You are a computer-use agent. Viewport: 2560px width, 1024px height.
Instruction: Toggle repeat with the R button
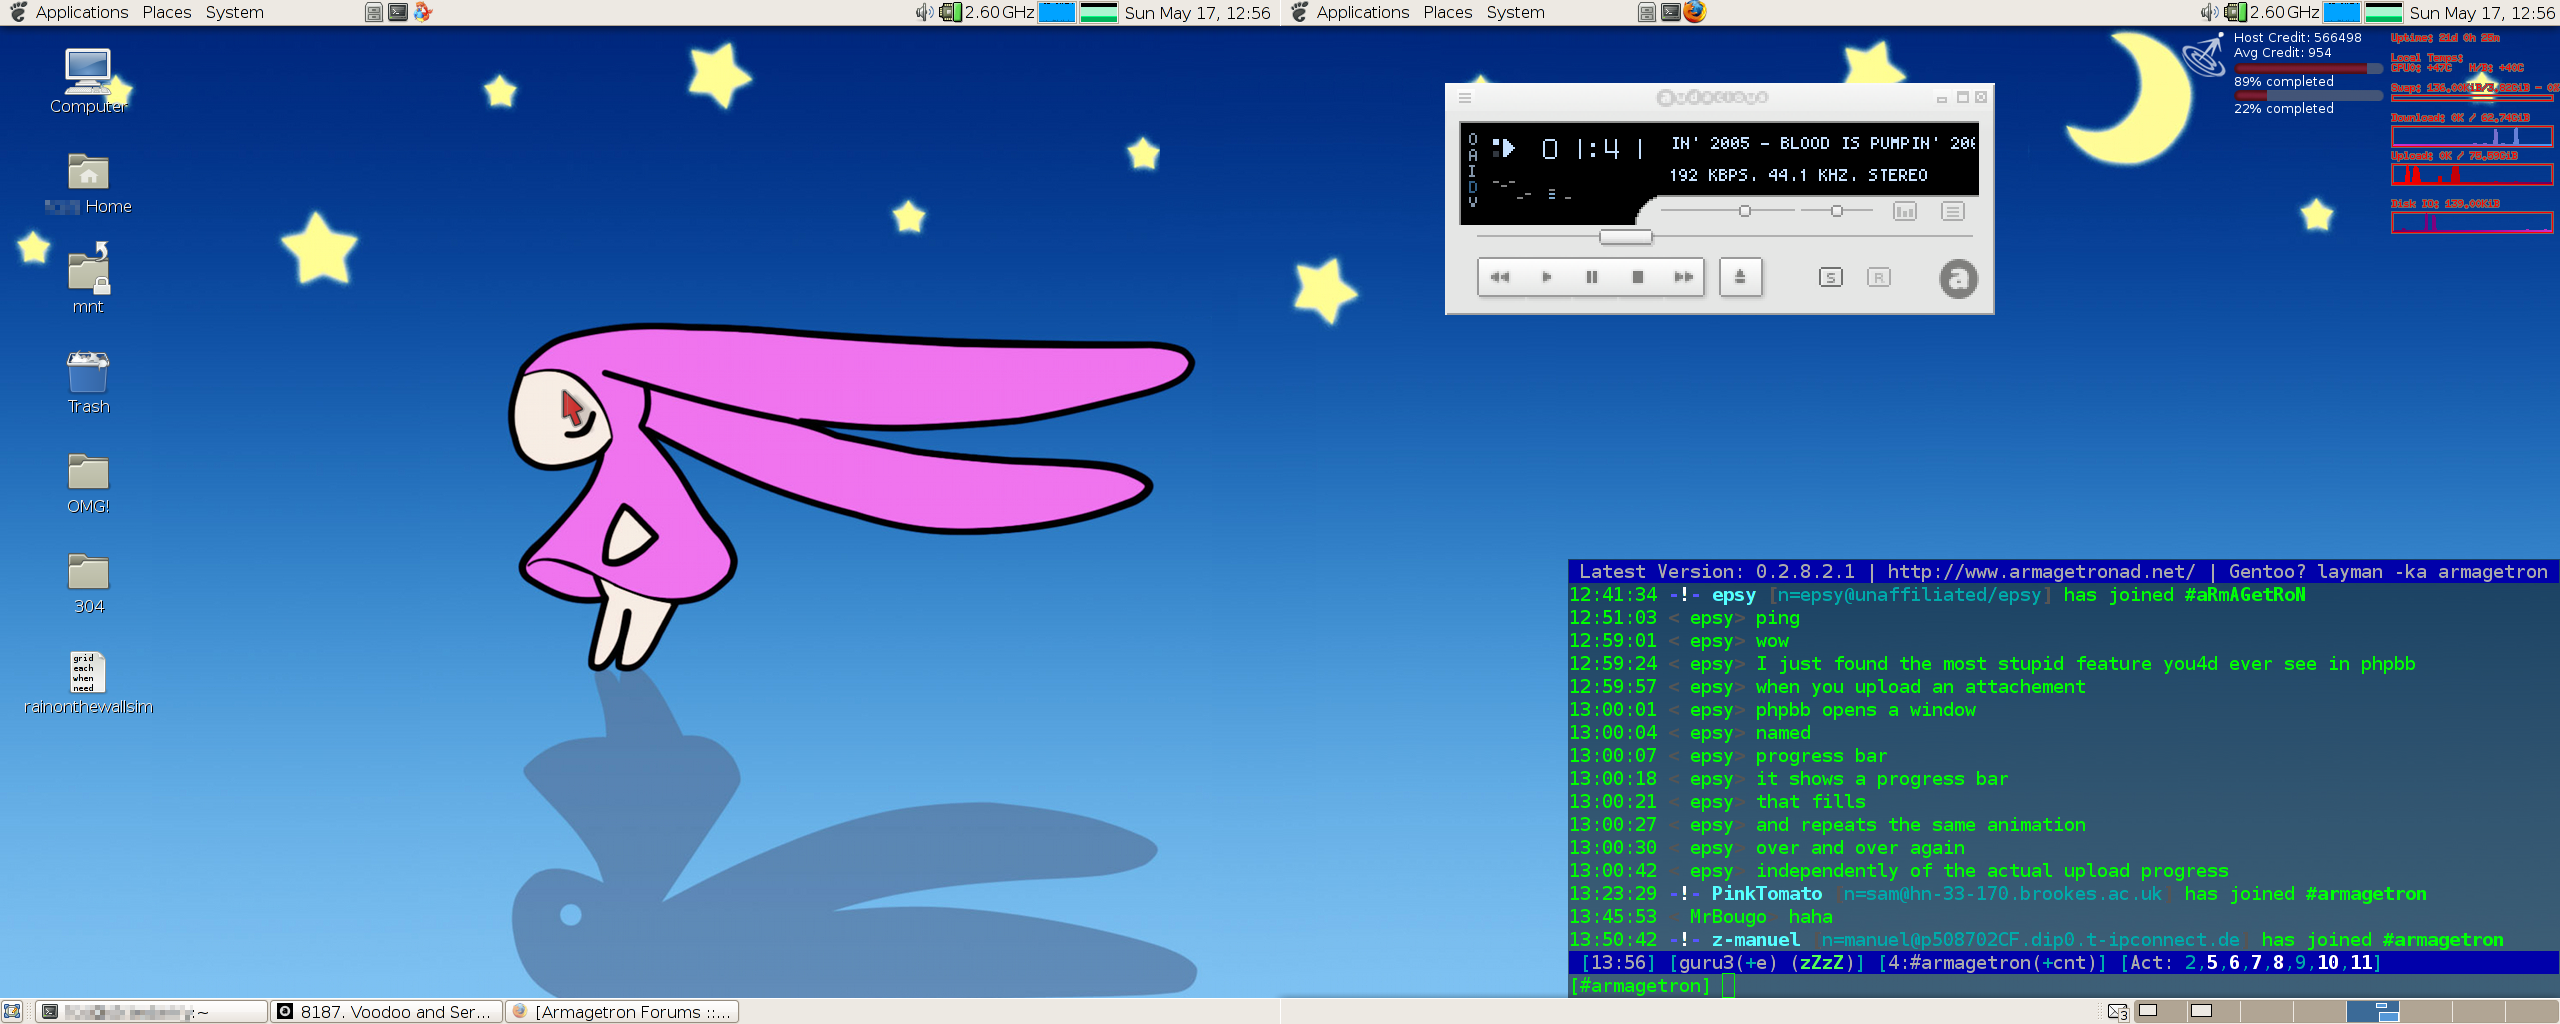click(x=1878, y=277)
